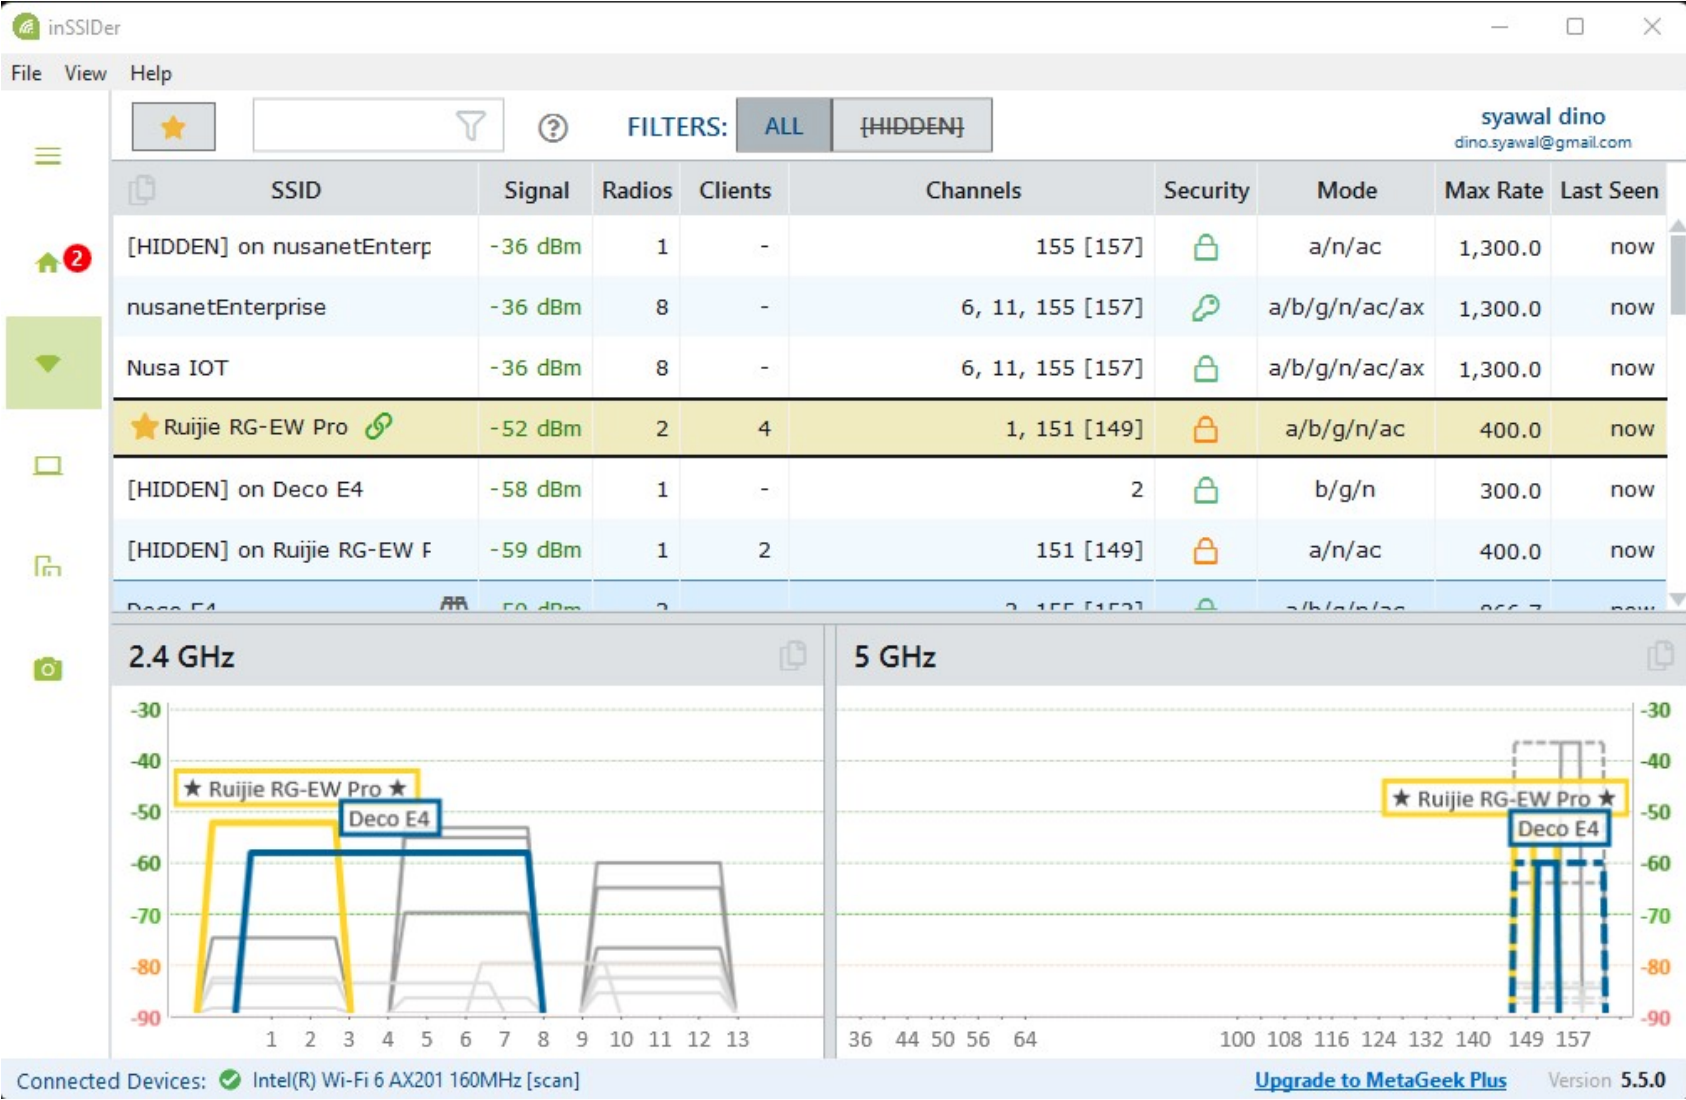The image size is (1686, 1100).
Task: Sort by Clients column header
Action: tap(735, 190)
